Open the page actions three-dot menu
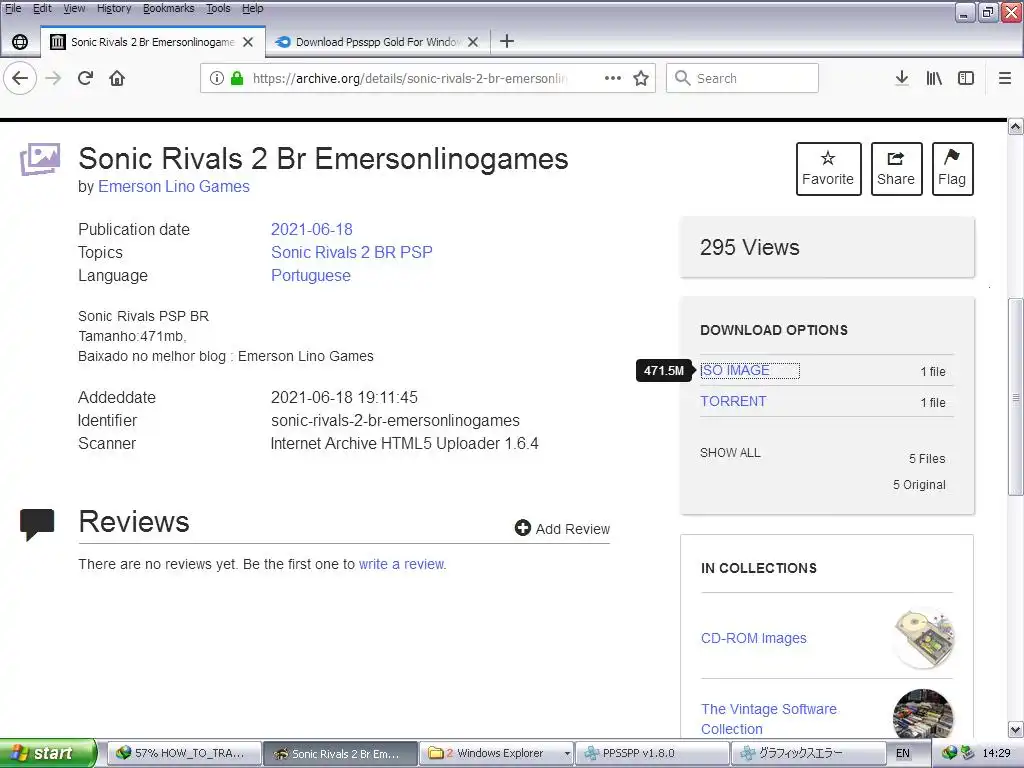The height and width of the screenshot is (768, 1024). point(613,78)
